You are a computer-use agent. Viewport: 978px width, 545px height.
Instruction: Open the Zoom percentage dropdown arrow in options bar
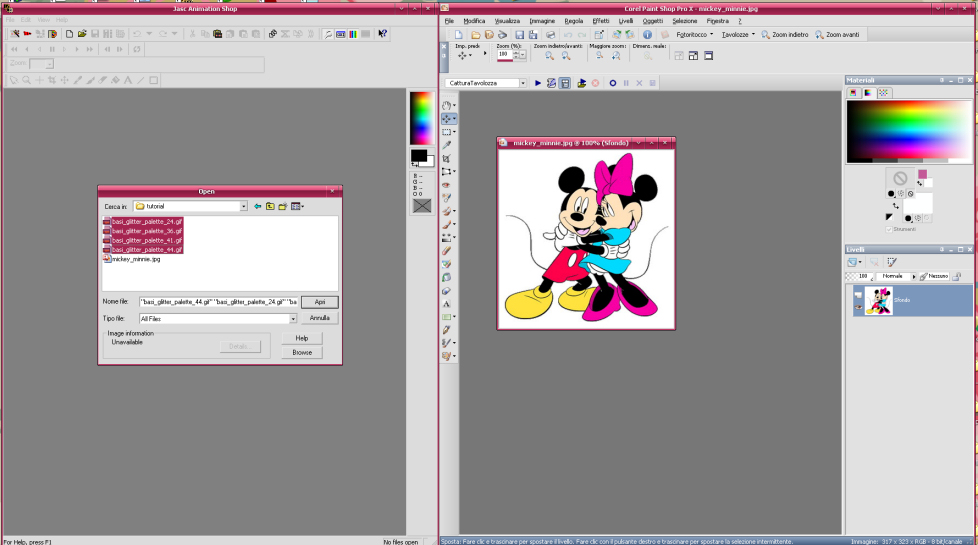tap(523, 55)
